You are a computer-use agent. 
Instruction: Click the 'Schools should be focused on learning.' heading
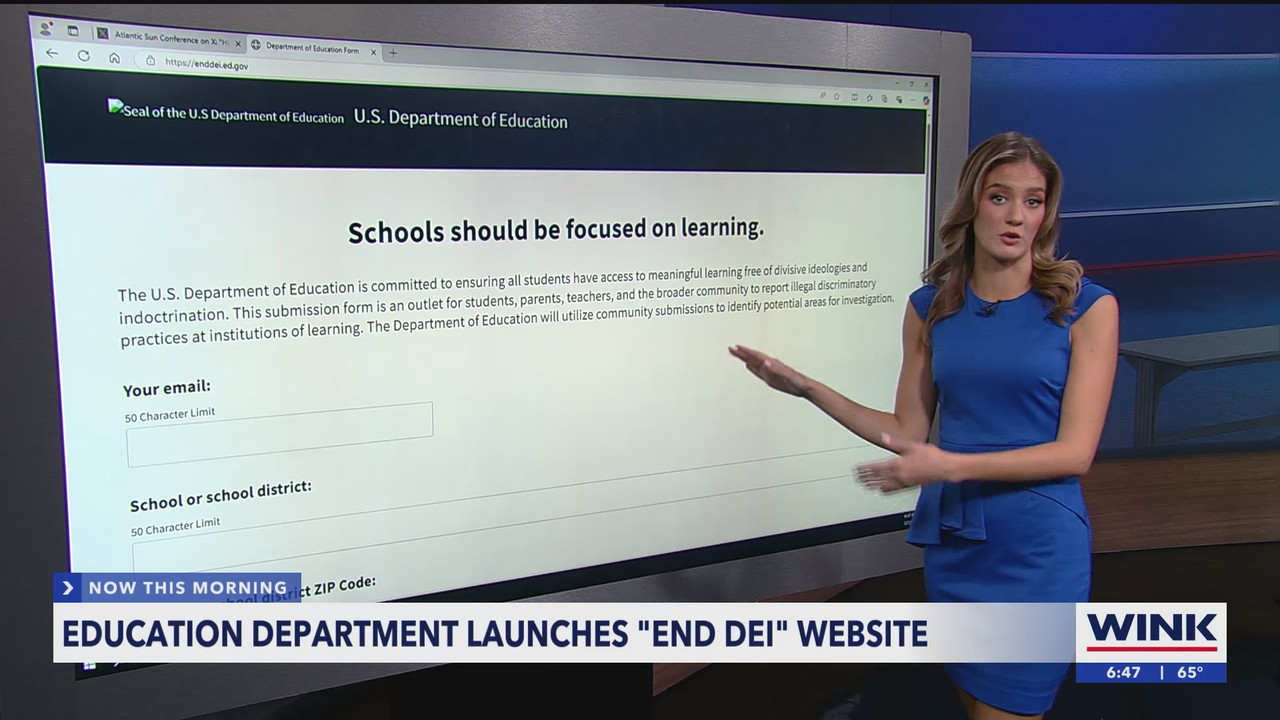coord(556,229)
